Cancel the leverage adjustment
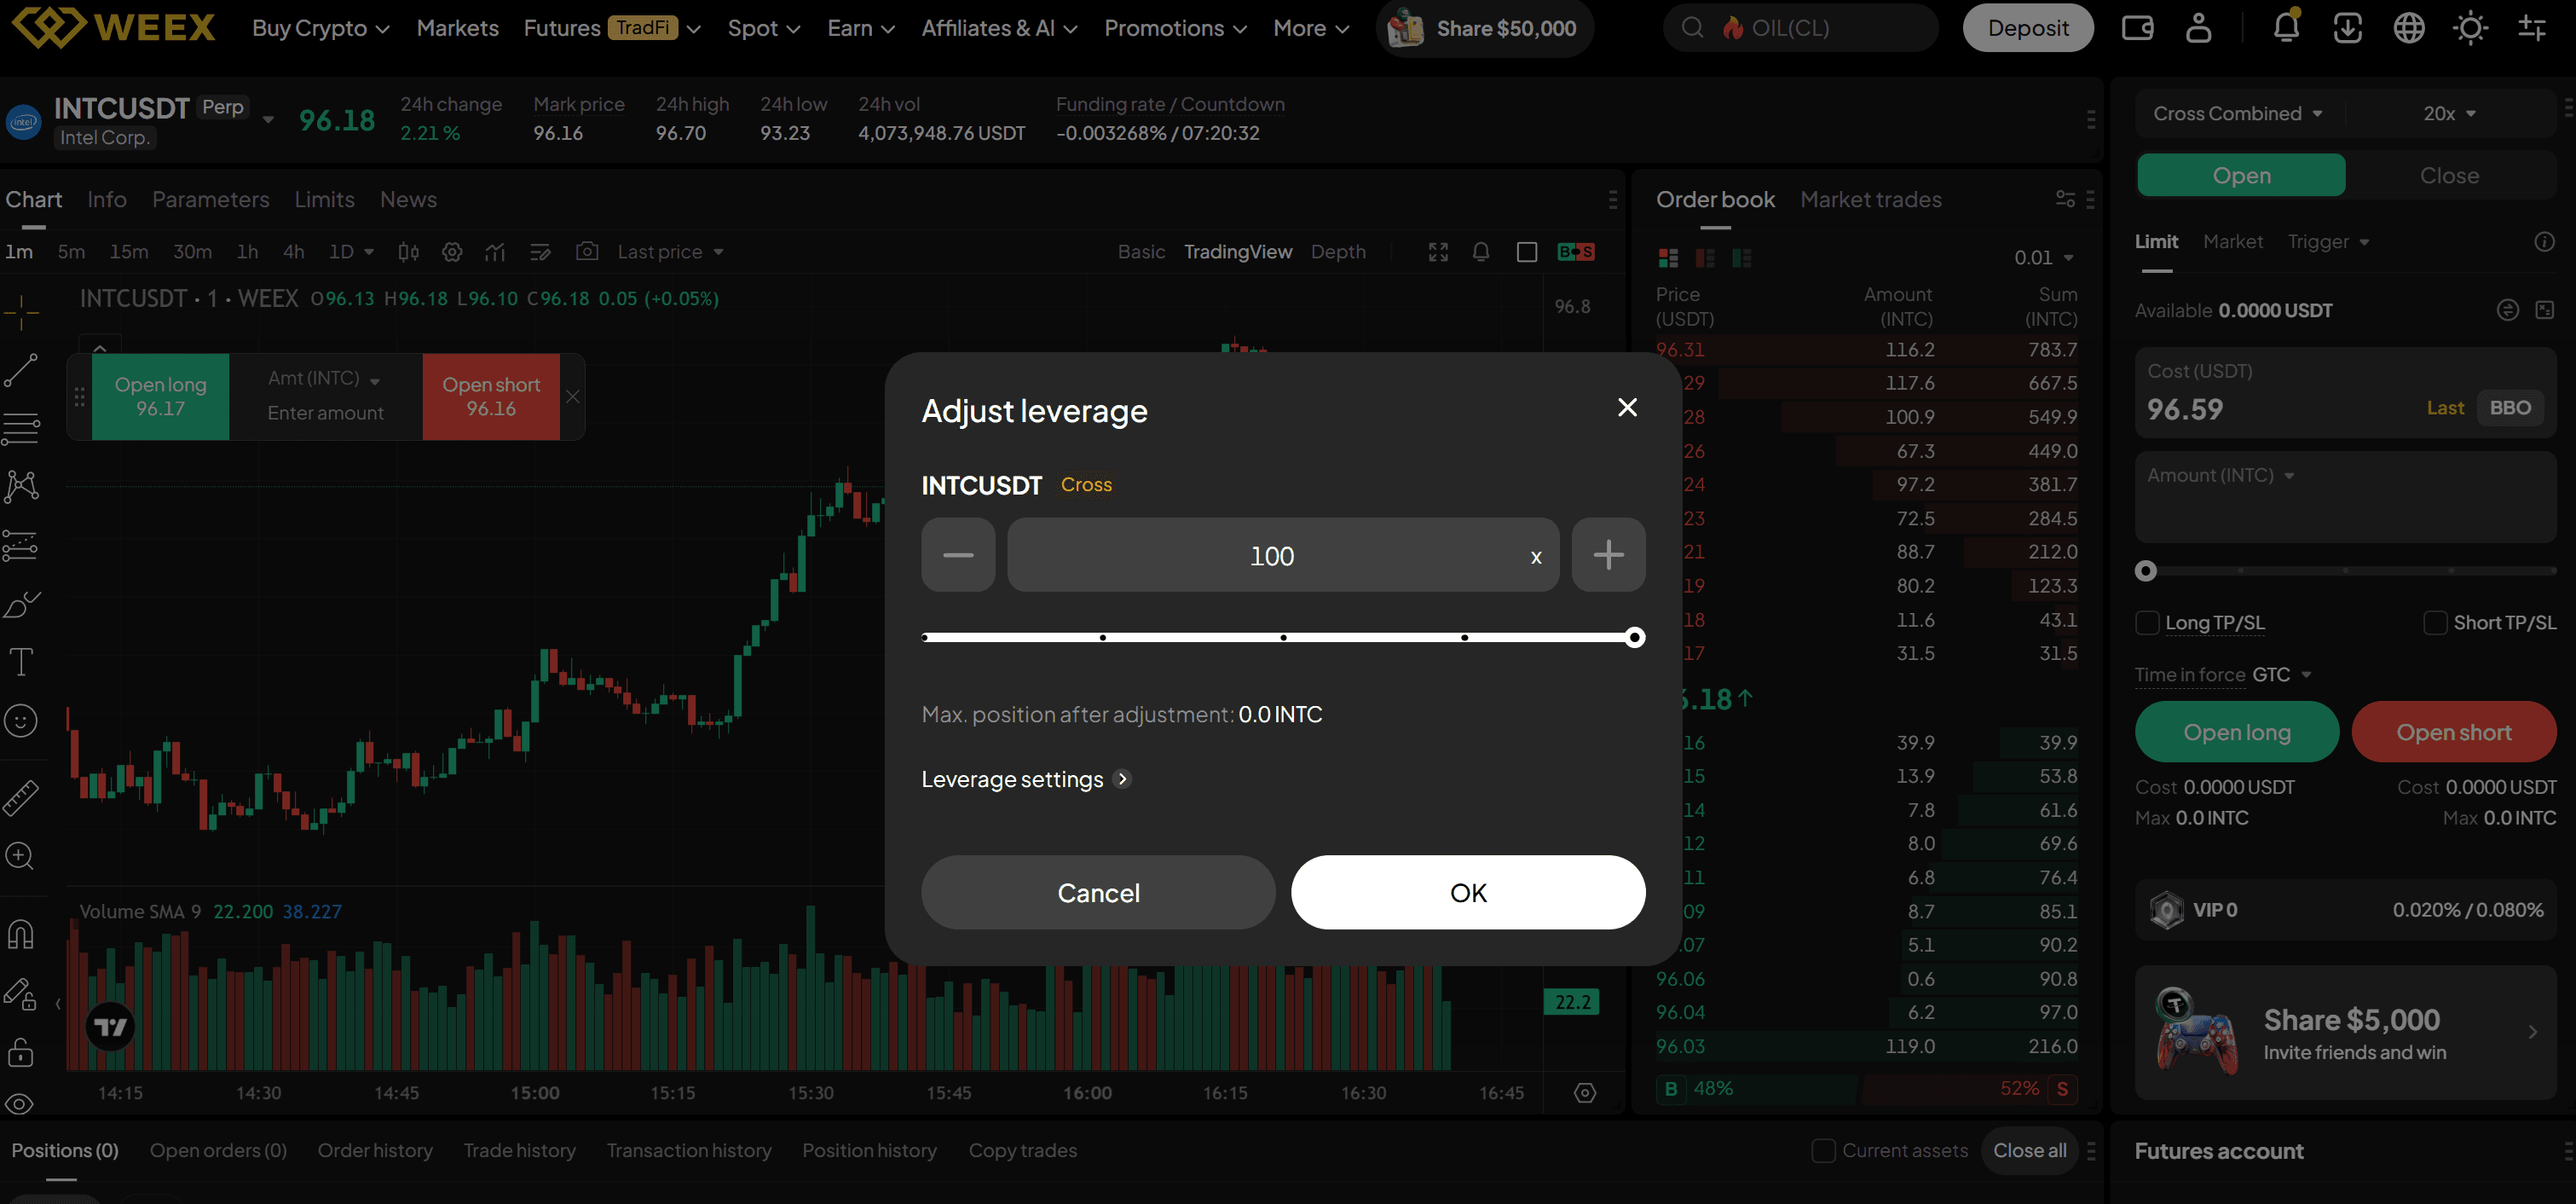Viewport: 2576px width, 1204px height. 1098,892
